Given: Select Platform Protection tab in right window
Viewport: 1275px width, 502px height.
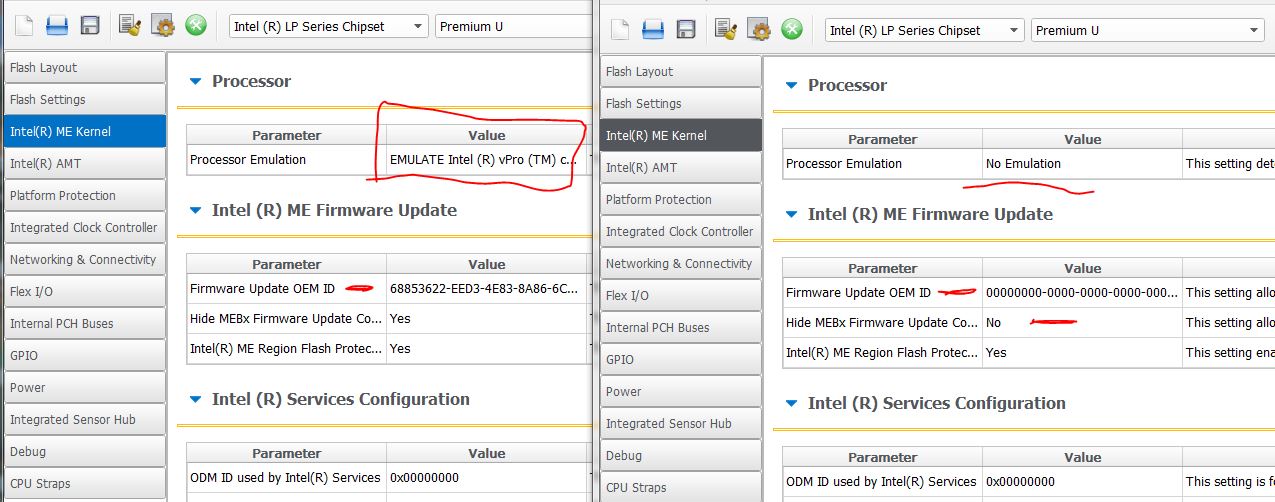Looking at the screenshot, I should (680, 200).
